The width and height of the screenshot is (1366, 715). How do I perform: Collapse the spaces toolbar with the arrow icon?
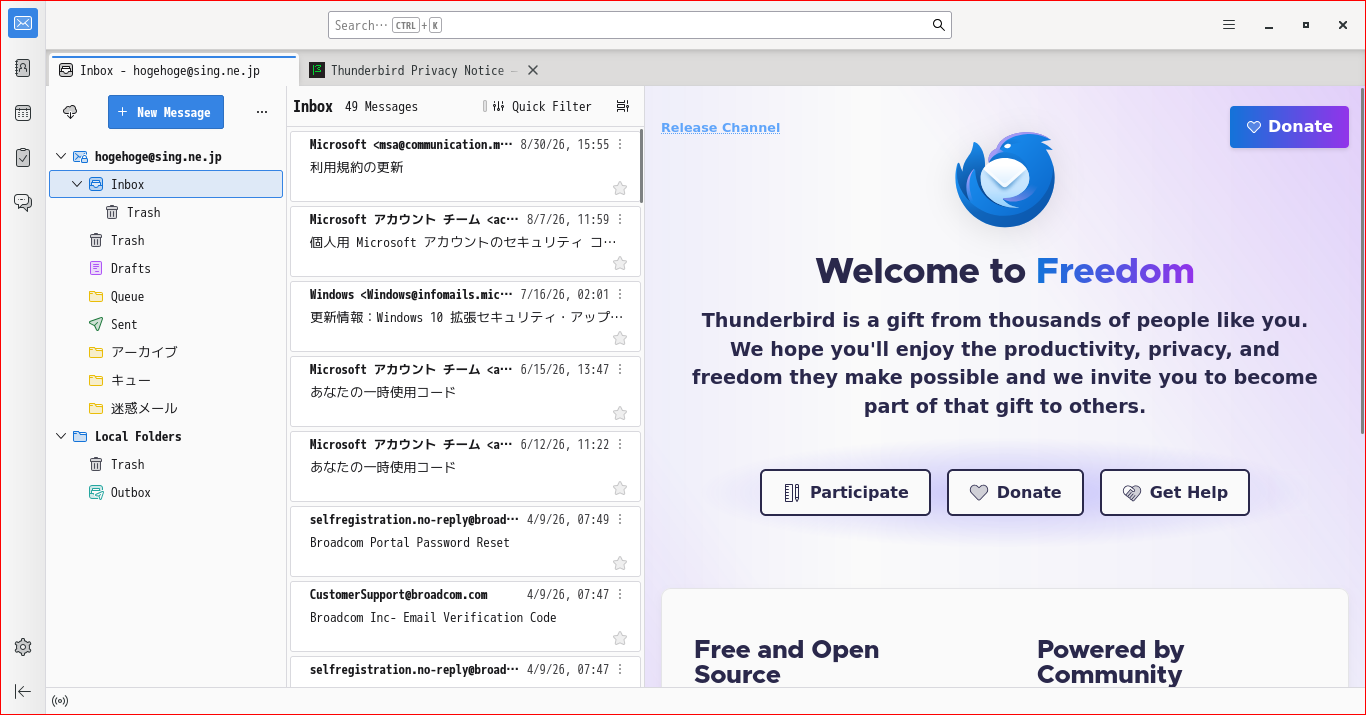[x=23, y=691]
